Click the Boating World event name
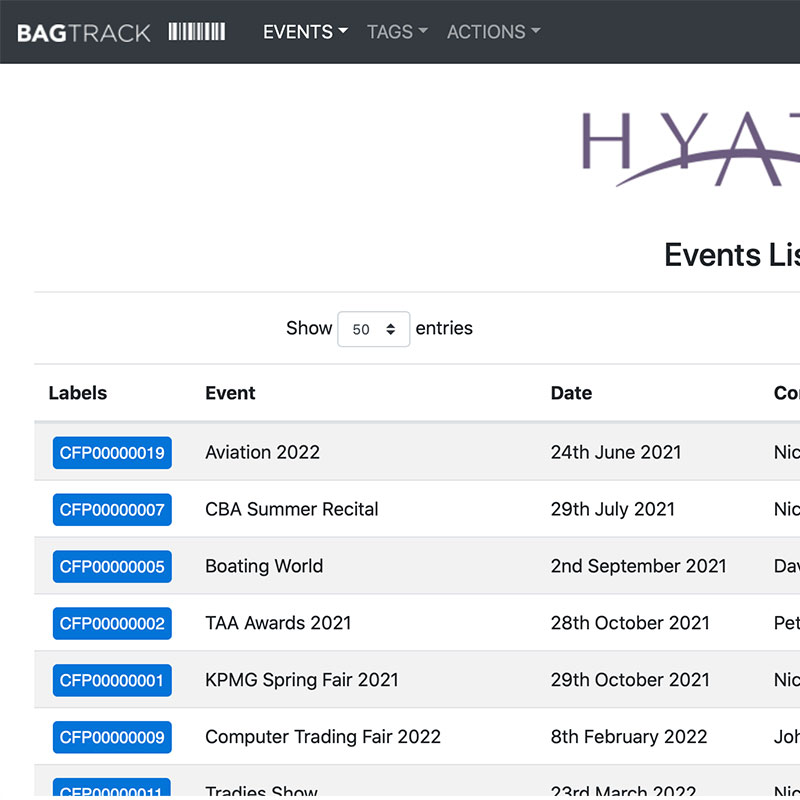The image size is (800, 800). [x=264, y=566]
